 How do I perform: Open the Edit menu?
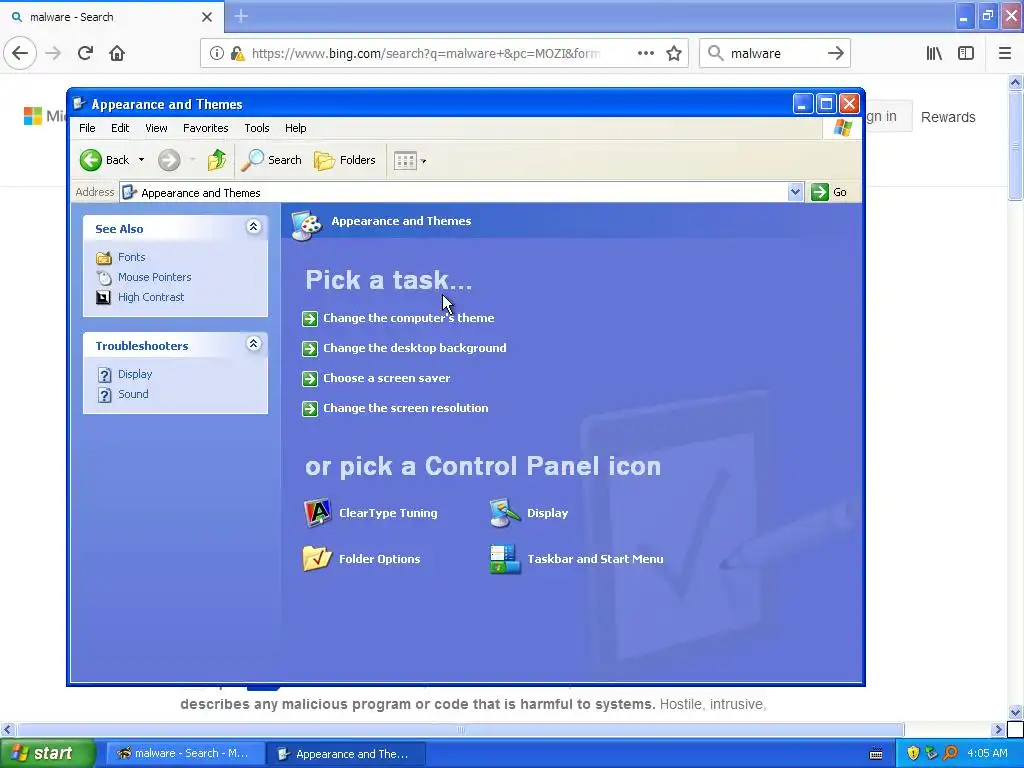point(120,128)
